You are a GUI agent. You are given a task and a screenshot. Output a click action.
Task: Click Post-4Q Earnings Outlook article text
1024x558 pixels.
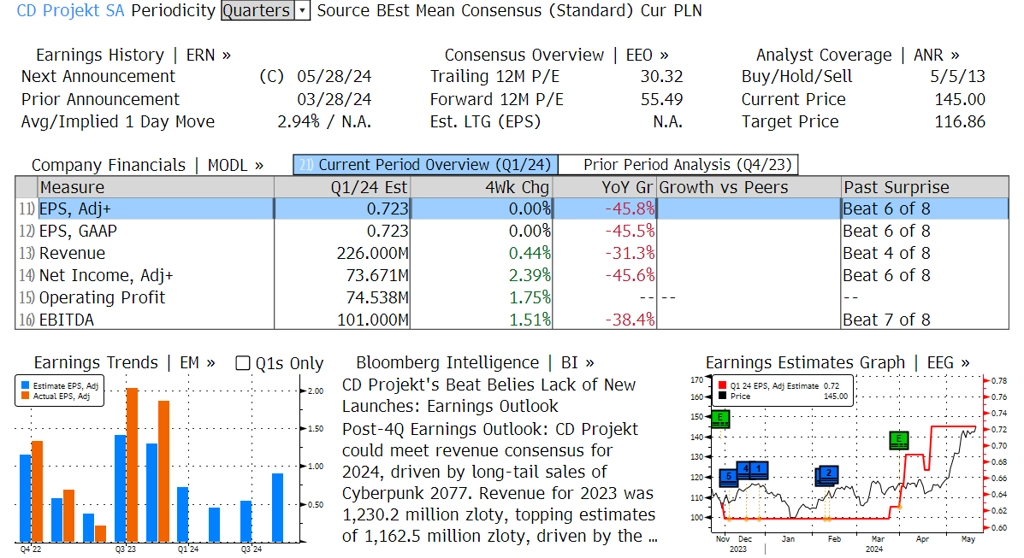pos(499,483)
